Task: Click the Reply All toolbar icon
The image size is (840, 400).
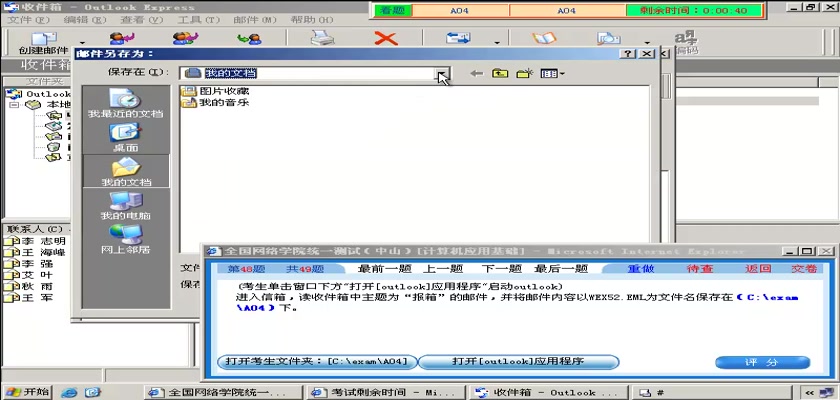Action: (x=185, y=39)
